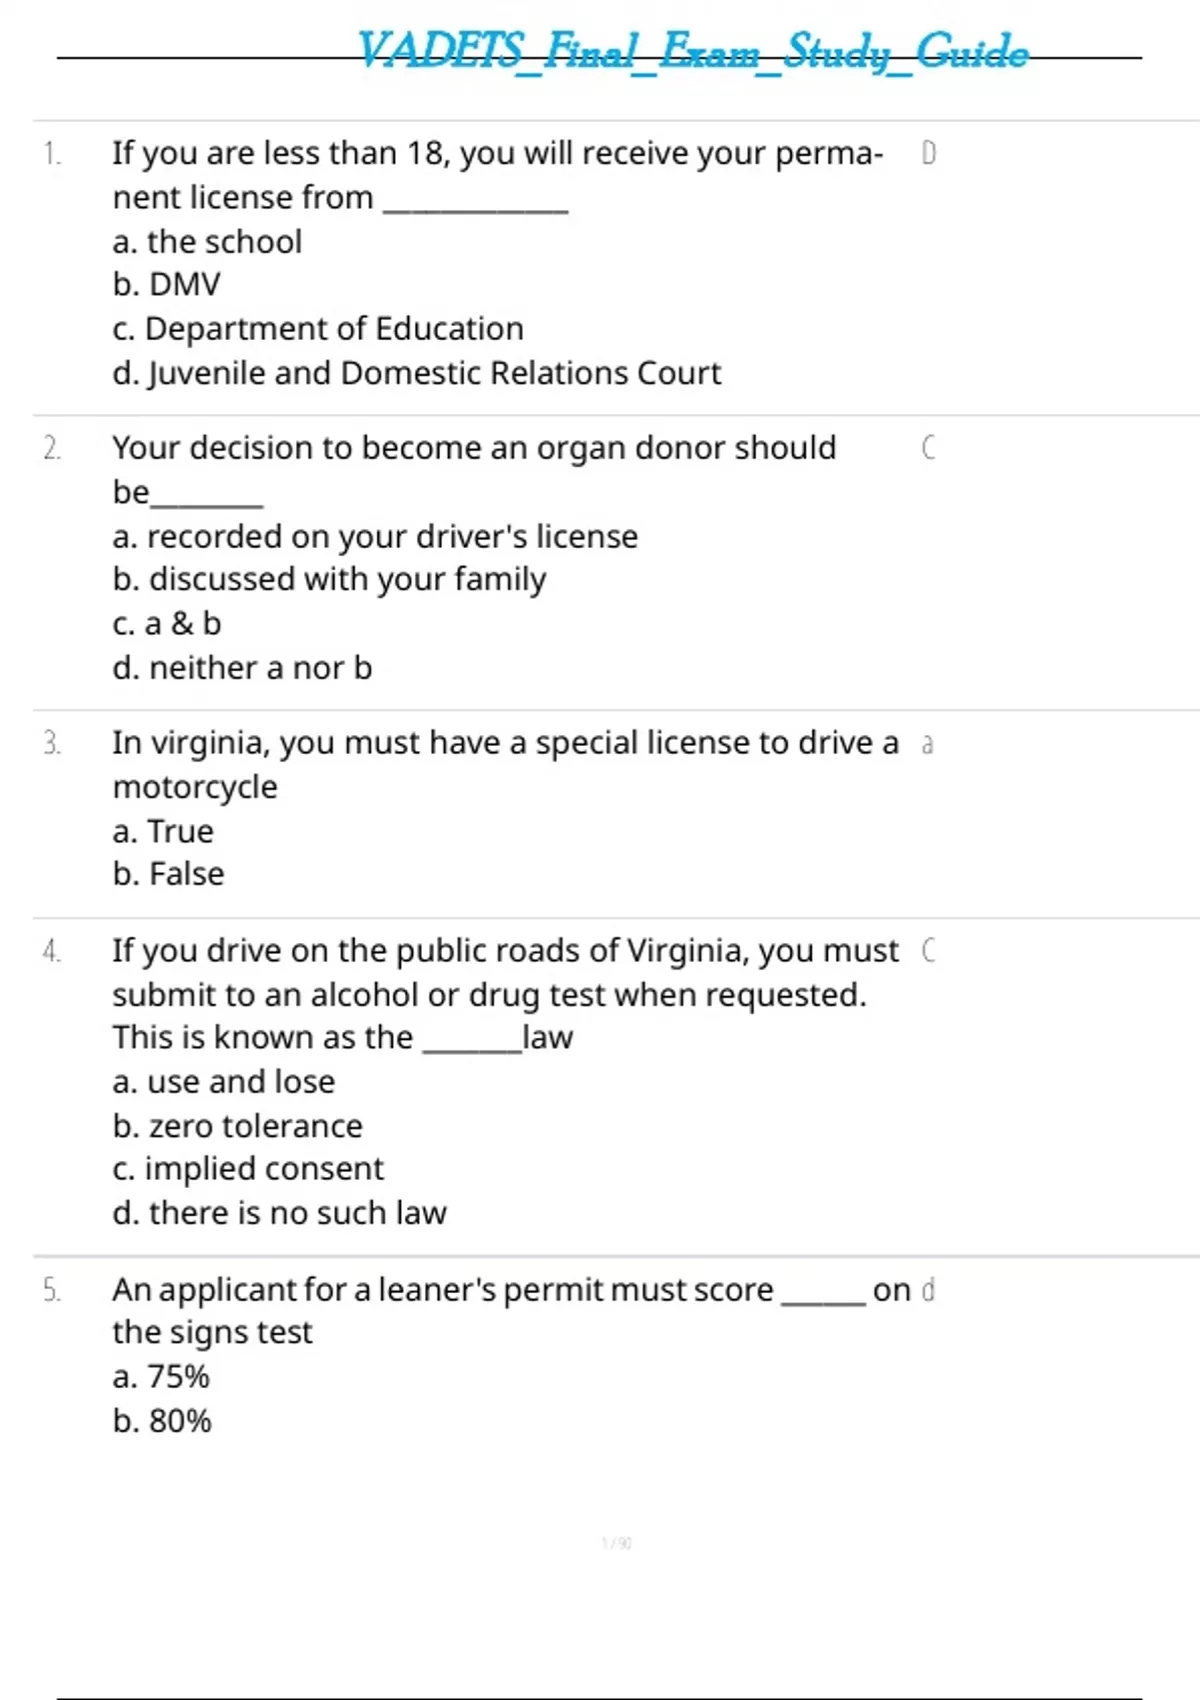
Task: Select 'a. True' for motorcycle question
Action: pyautogui.click(x=163, y=832)
